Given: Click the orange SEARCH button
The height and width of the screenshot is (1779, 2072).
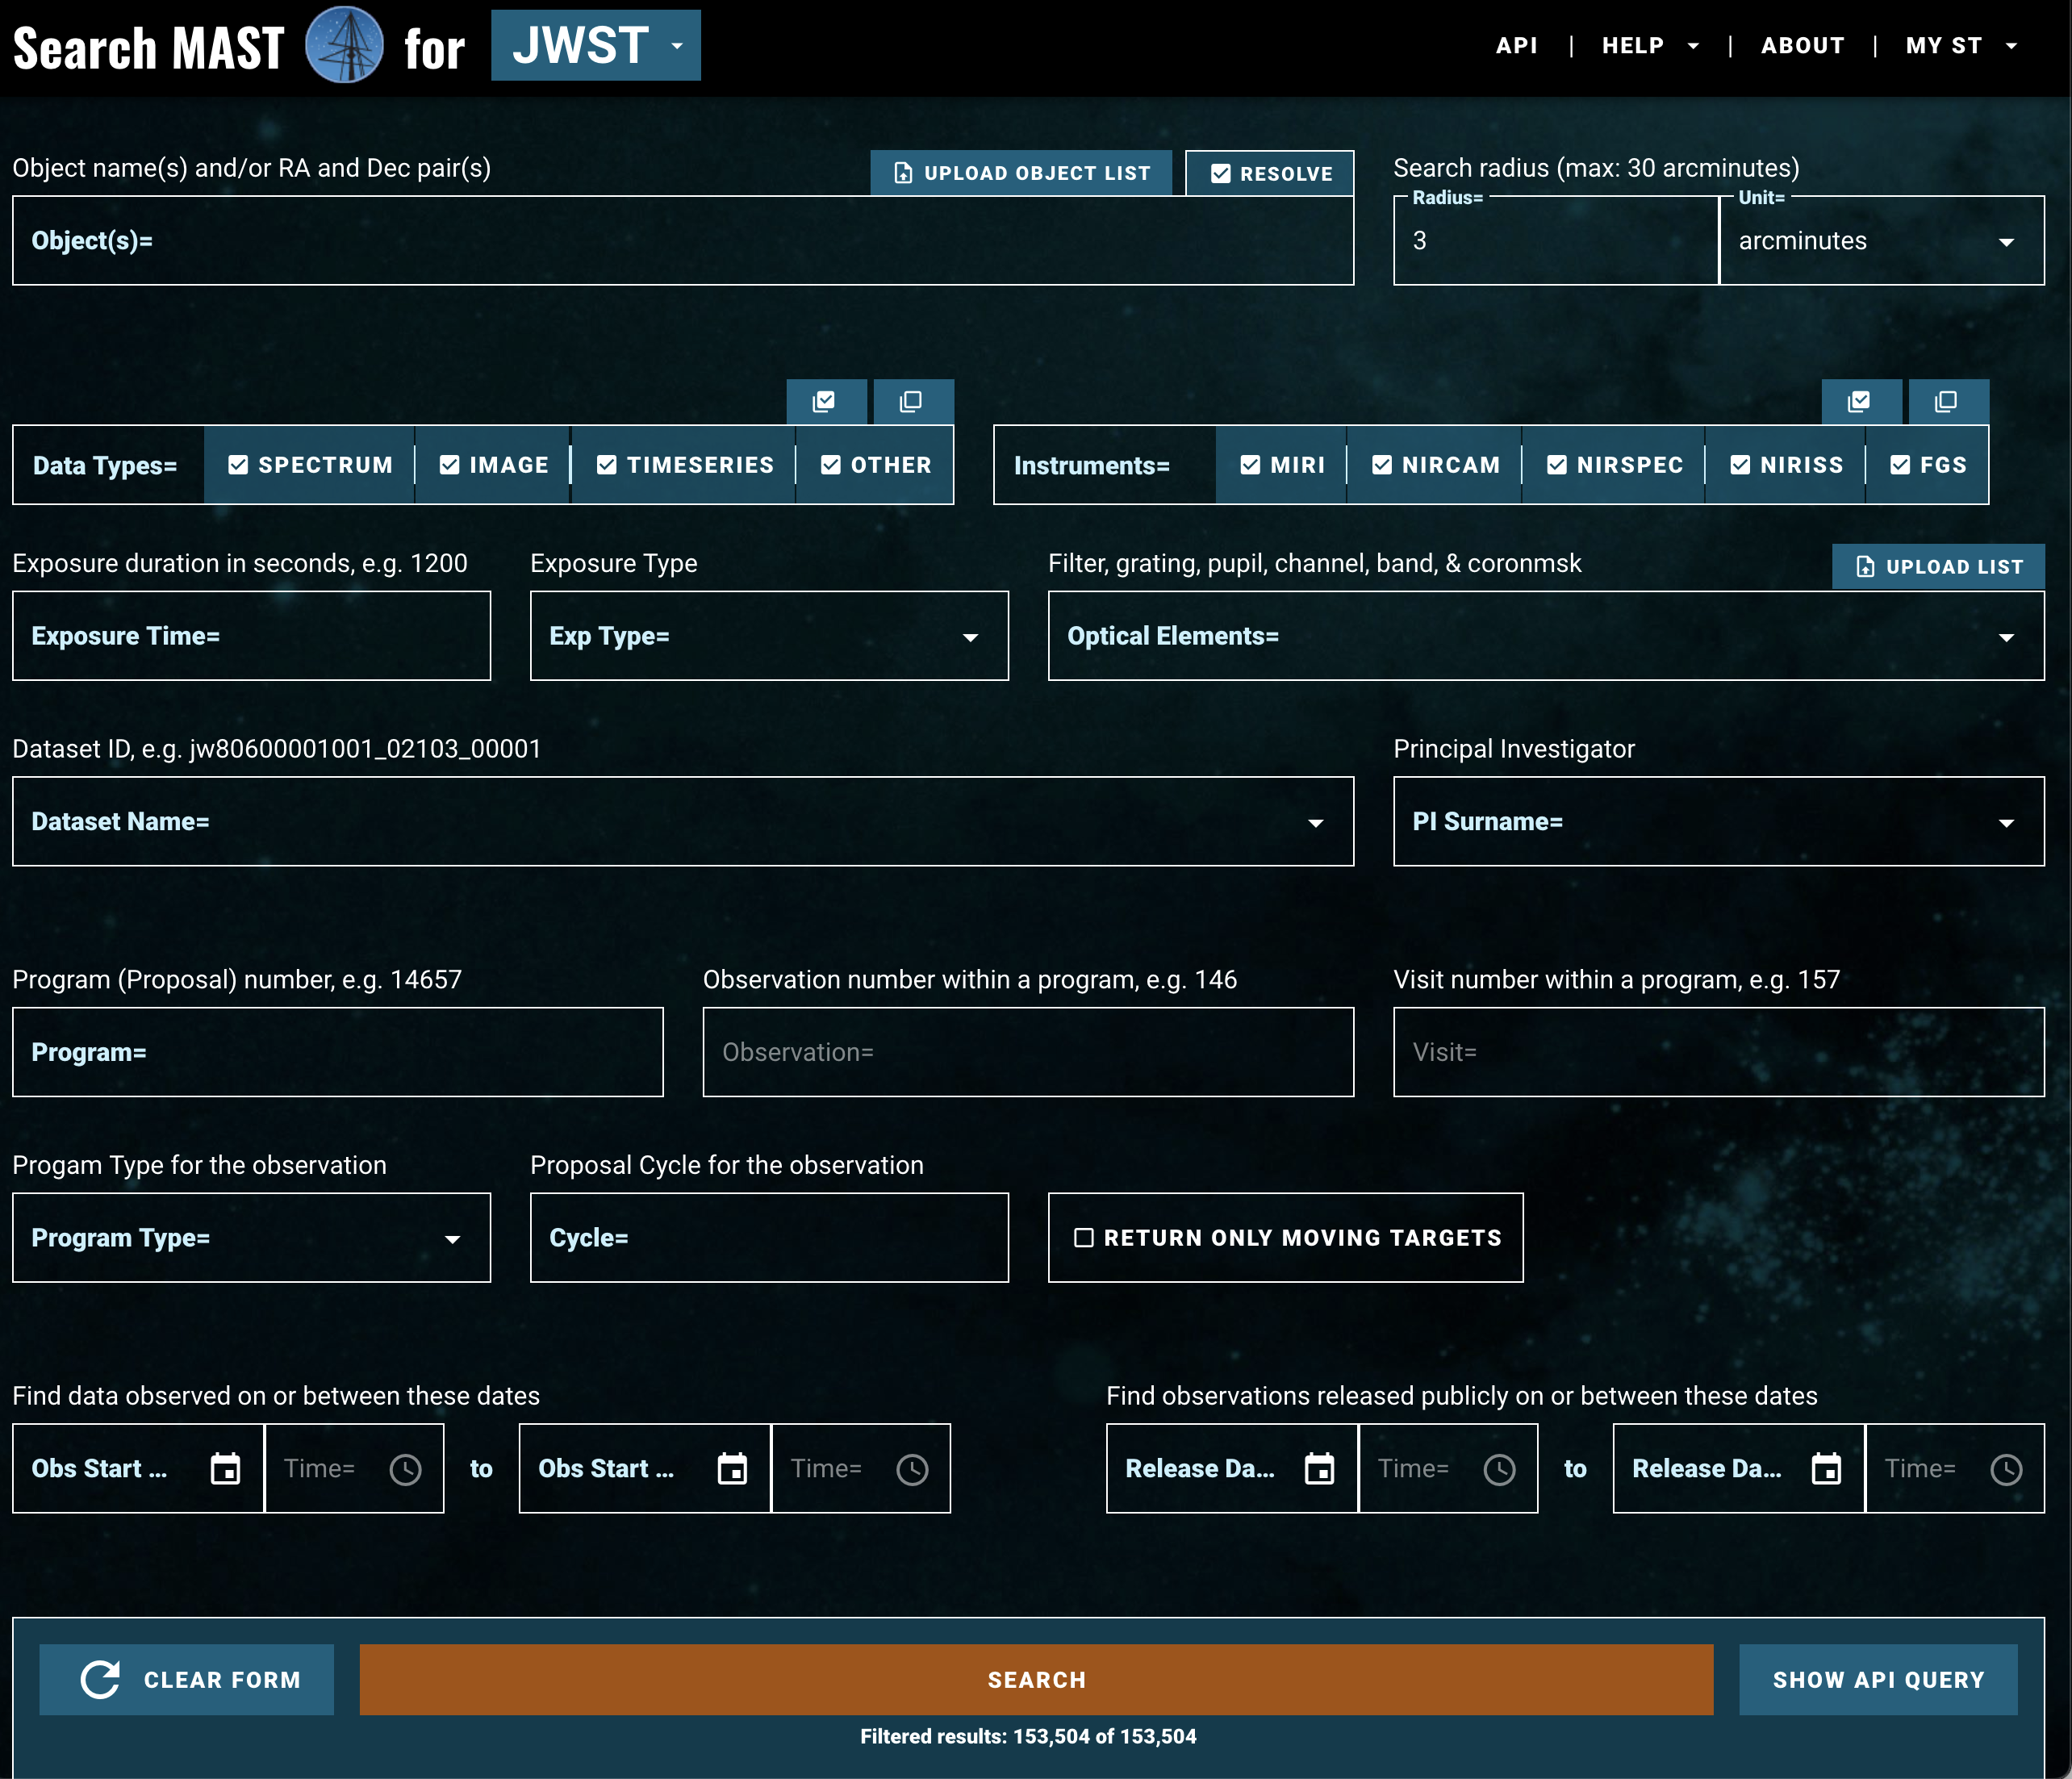Looking at the screenshot, I should click(x=1037, y=1680).
